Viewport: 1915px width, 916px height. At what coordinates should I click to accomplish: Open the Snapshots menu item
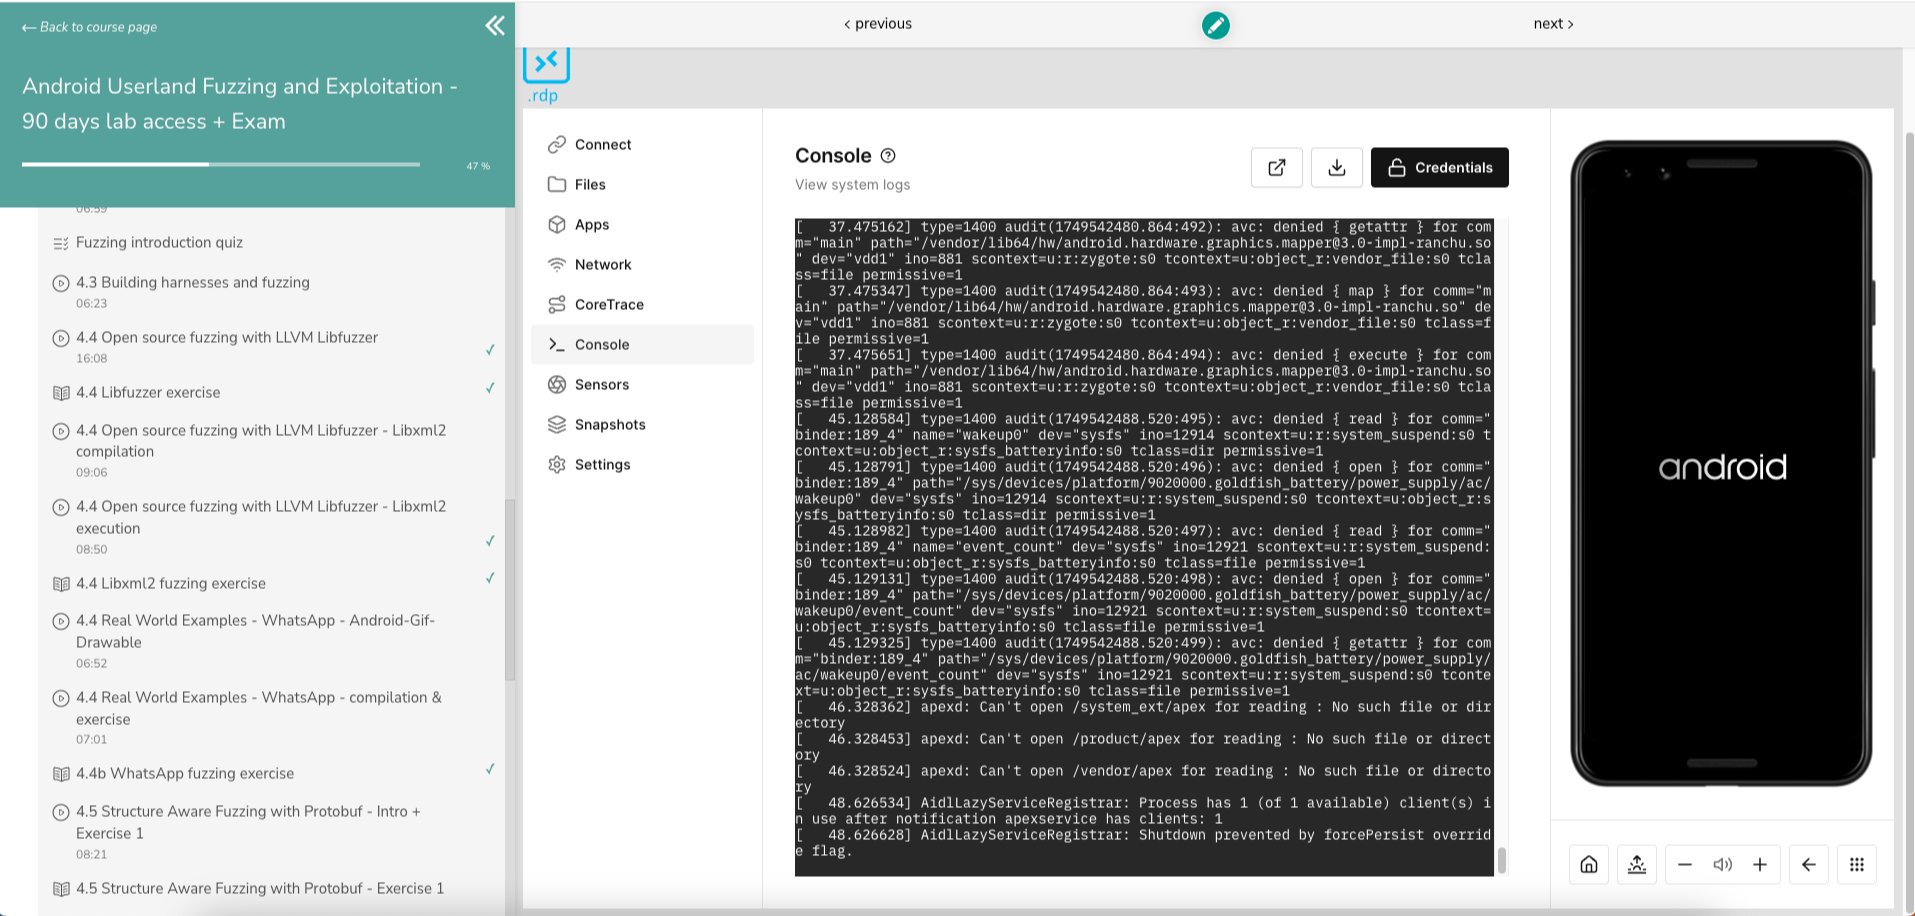tap(642, 425)
